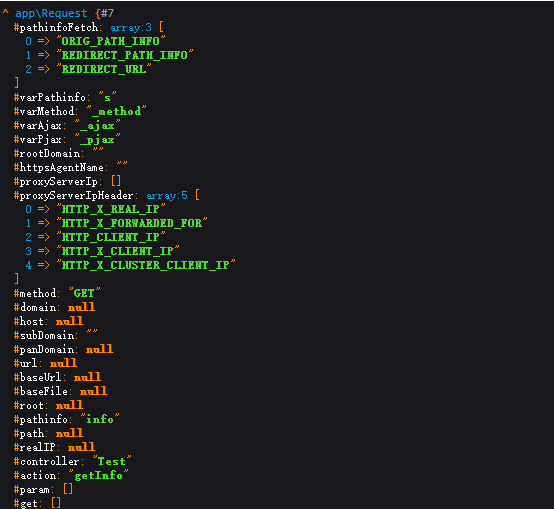Click the #varMethod property name
This screenshot has height=509, width=554.
44,111
